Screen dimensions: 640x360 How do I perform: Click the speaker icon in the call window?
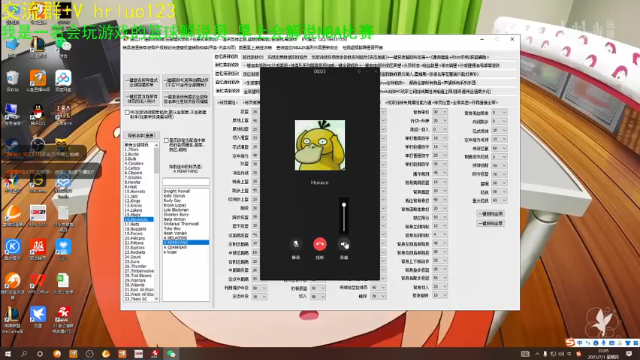(x=344, y=244)
